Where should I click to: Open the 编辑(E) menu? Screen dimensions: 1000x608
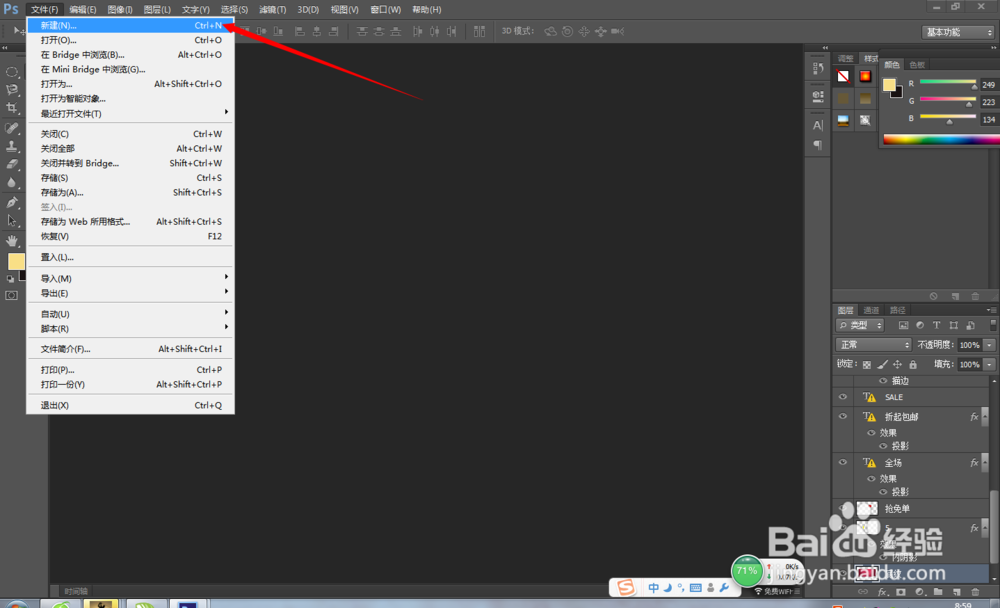(82, 10)
